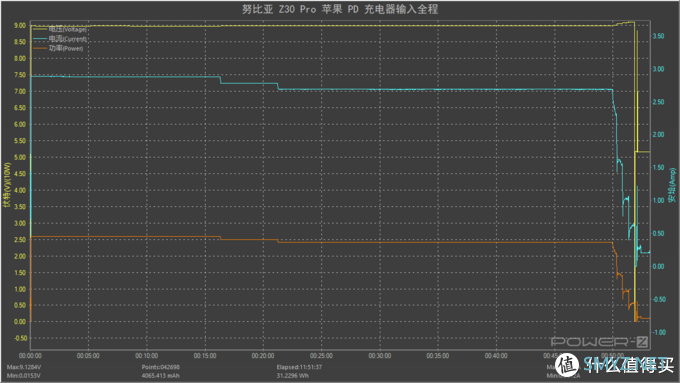Click the 5.00 tick on voltage axis
680x383 pixels.
(x=20, y=157)
